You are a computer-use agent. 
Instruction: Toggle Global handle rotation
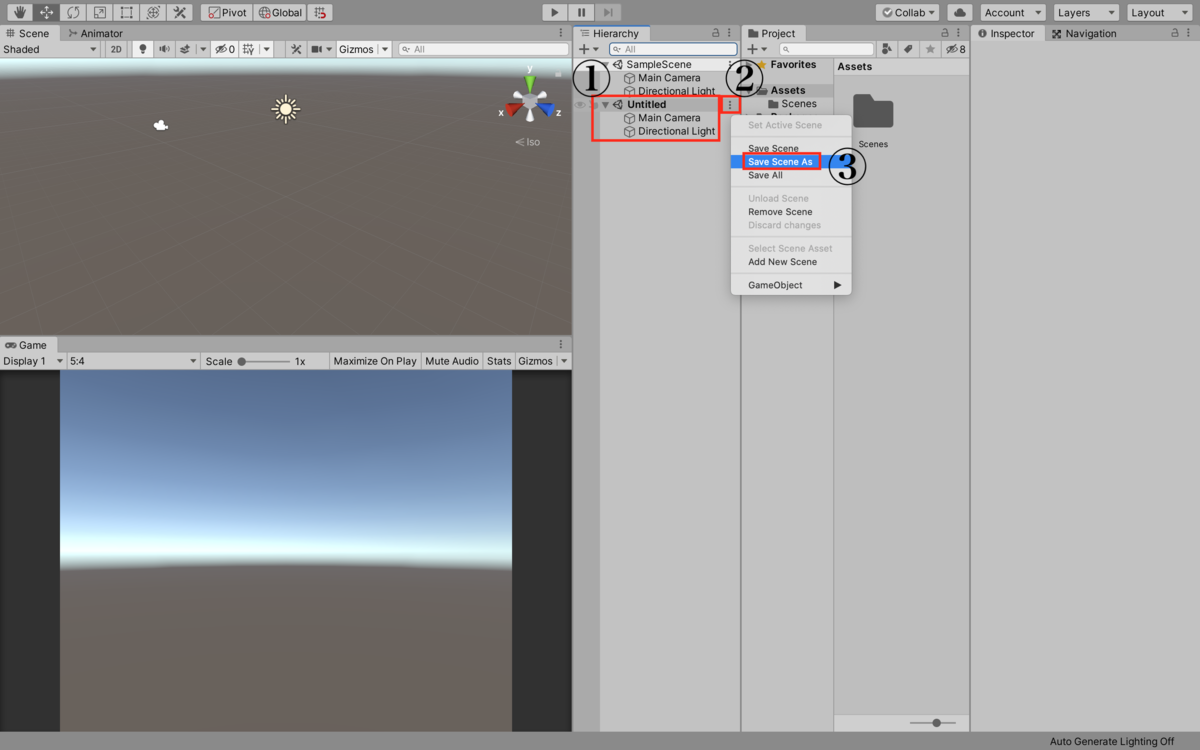[279, 13]
